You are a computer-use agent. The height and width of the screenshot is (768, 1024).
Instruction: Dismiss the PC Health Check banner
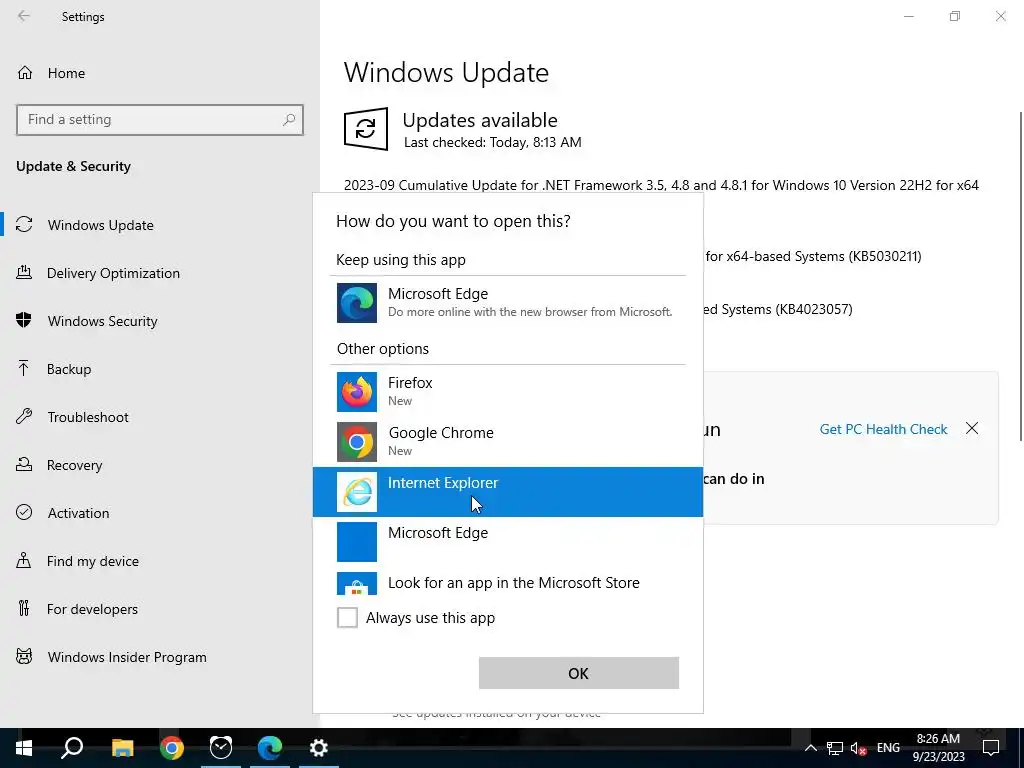pyautogui.click(x=972, y=428)
